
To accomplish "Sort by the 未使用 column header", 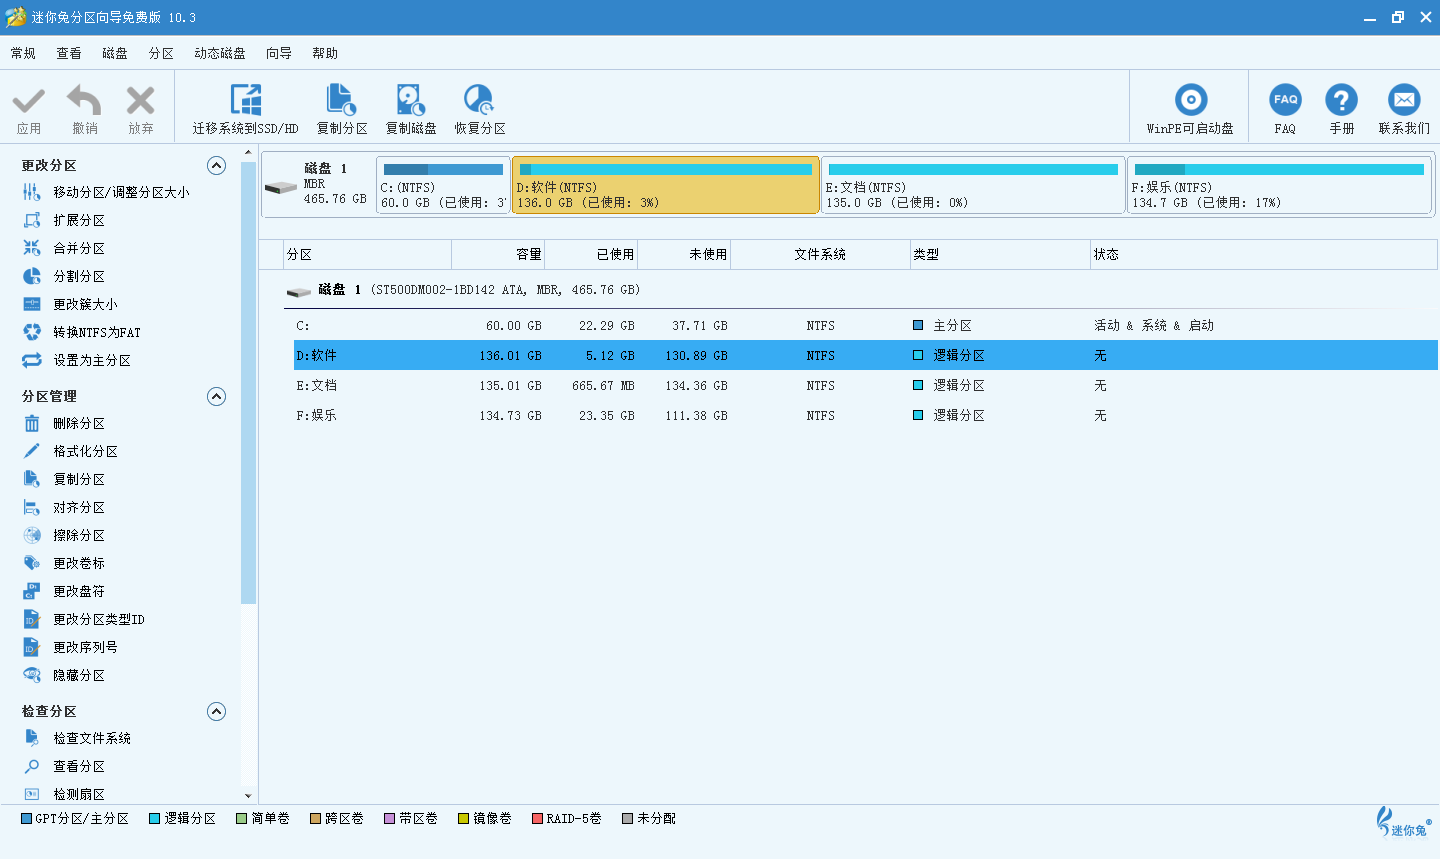I will [684, 254].
